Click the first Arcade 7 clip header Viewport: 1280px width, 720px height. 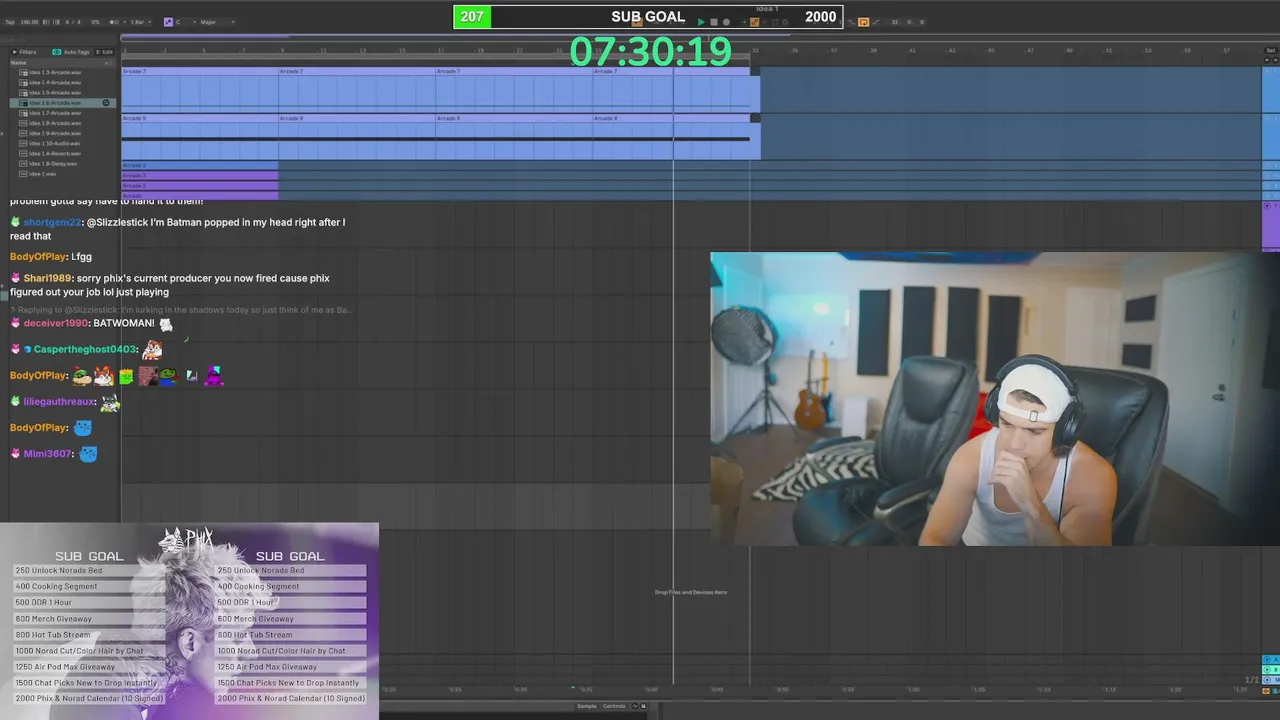pos(199,71)
